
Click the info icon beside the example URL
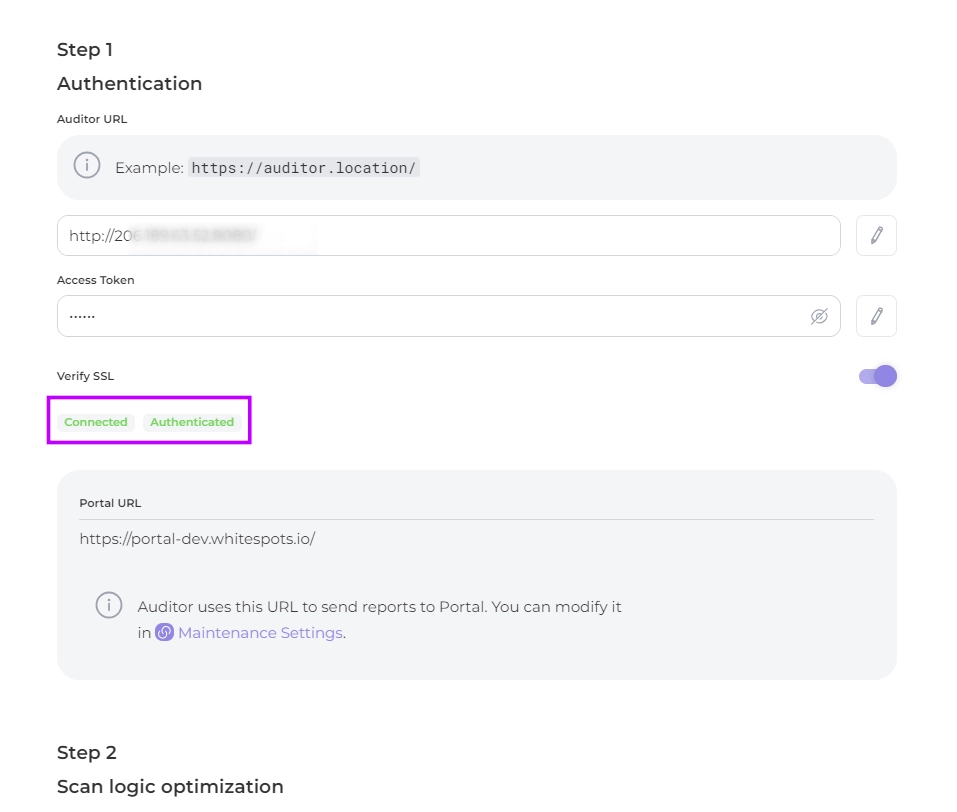tap(87, 166)
